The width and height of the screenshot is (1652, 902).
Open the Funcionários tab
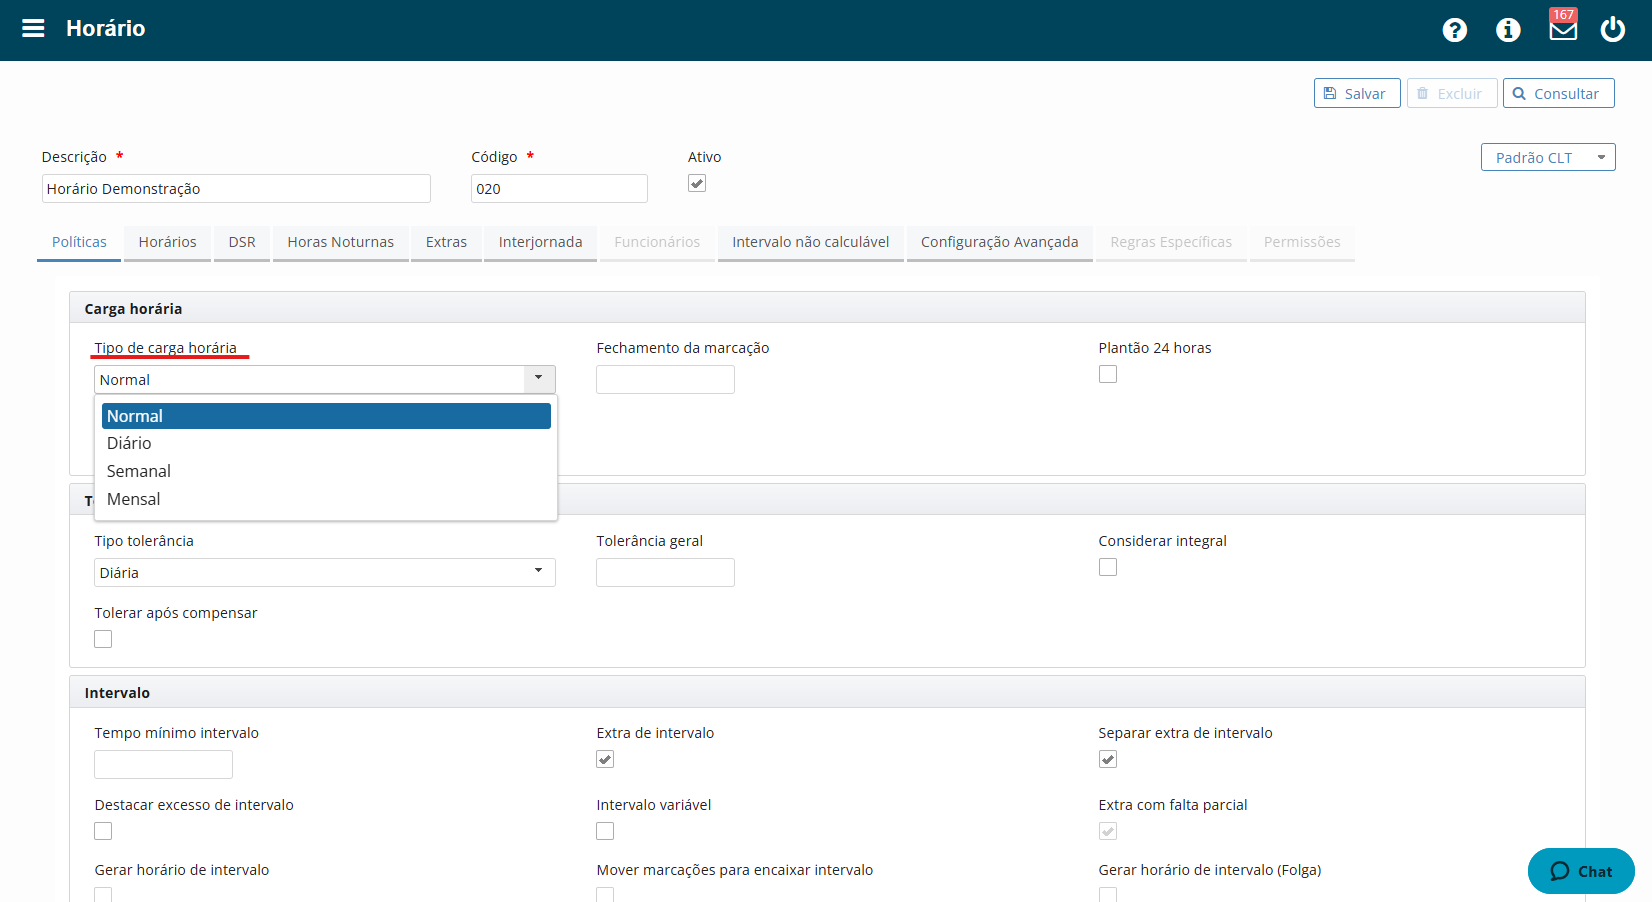coord(657,242)
